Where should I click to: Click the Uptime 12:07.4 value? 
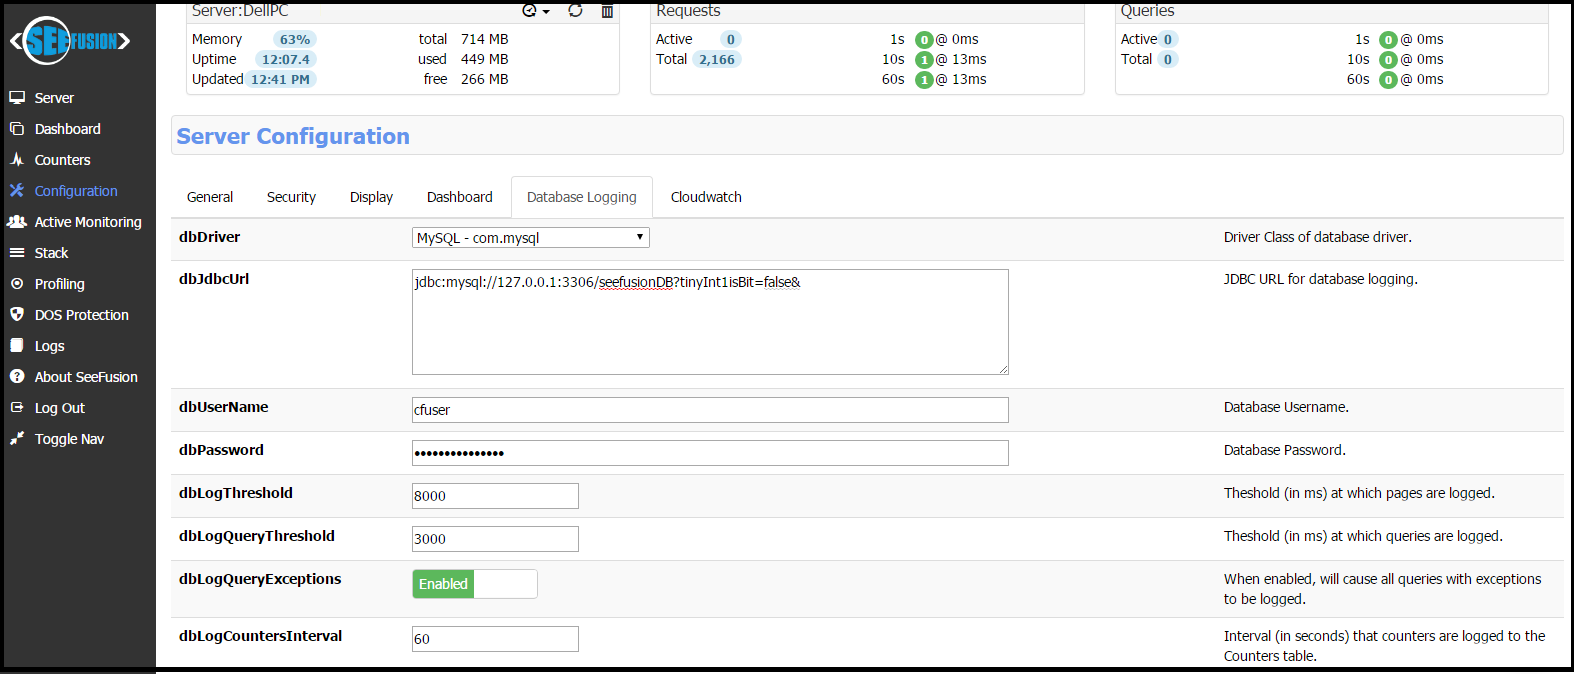pyautogui.click(x=286, y=60)
